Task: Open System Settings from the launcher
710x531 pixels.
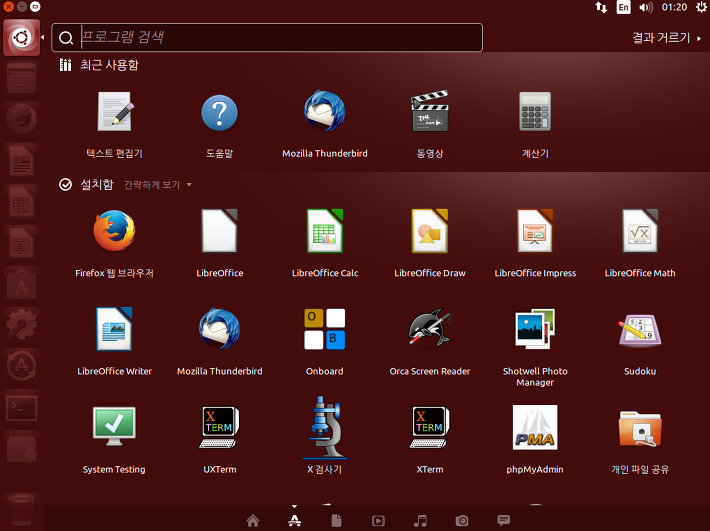Action: point(21,324)
